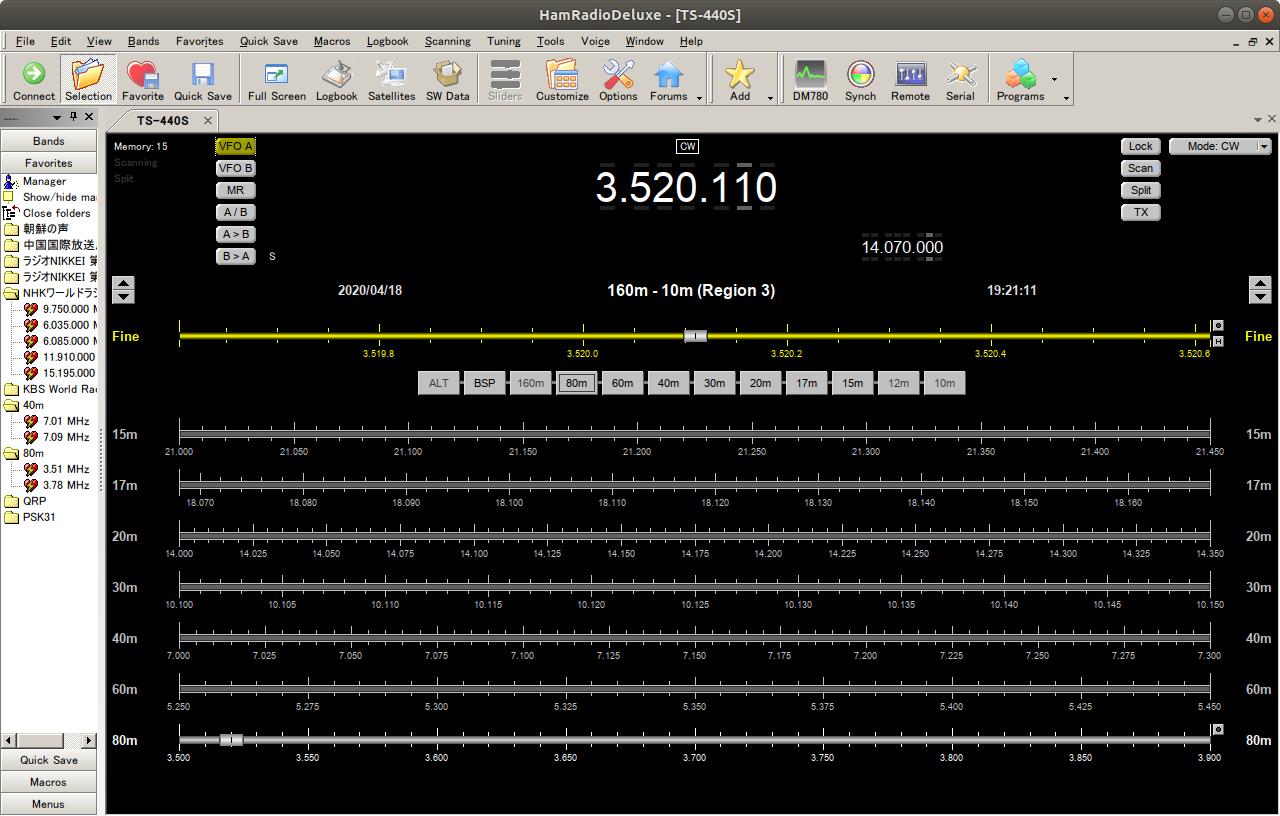
Task: Select 3.51 MHz favorite in 80m folder
Action: point(65,469)
